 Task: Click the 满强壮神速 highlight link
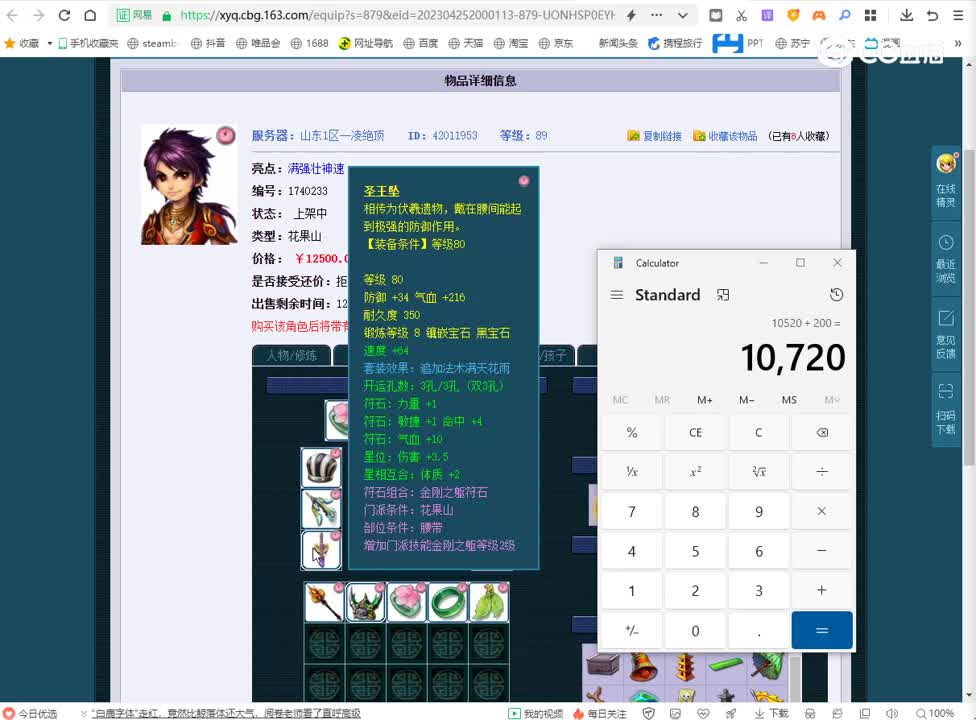coord(316,169)
